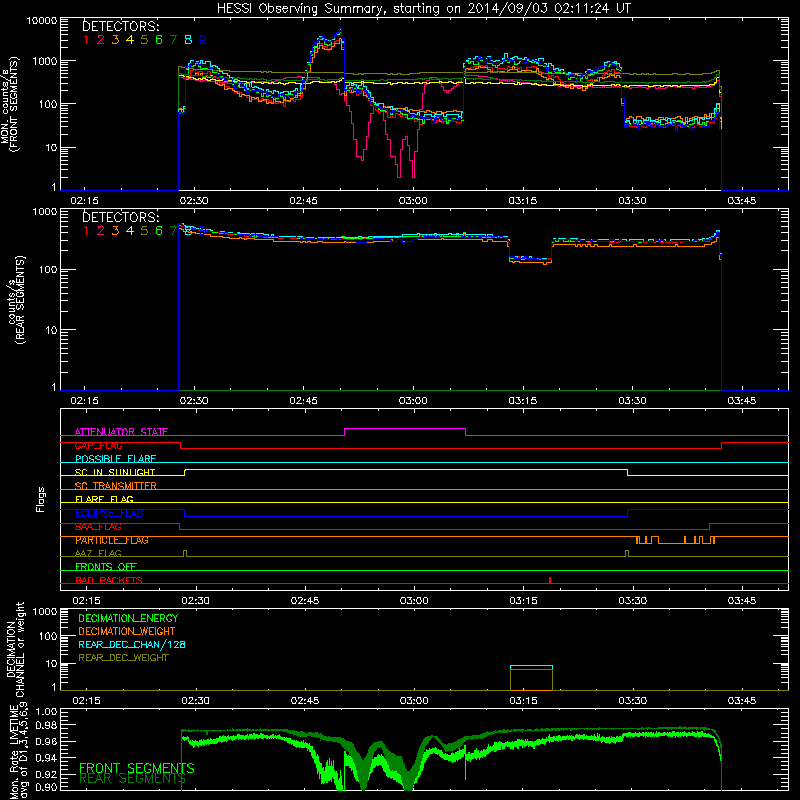Click the SC_TRANSMITTER label
The height and width of the screenshot is (800, 800).
[116, 486]
